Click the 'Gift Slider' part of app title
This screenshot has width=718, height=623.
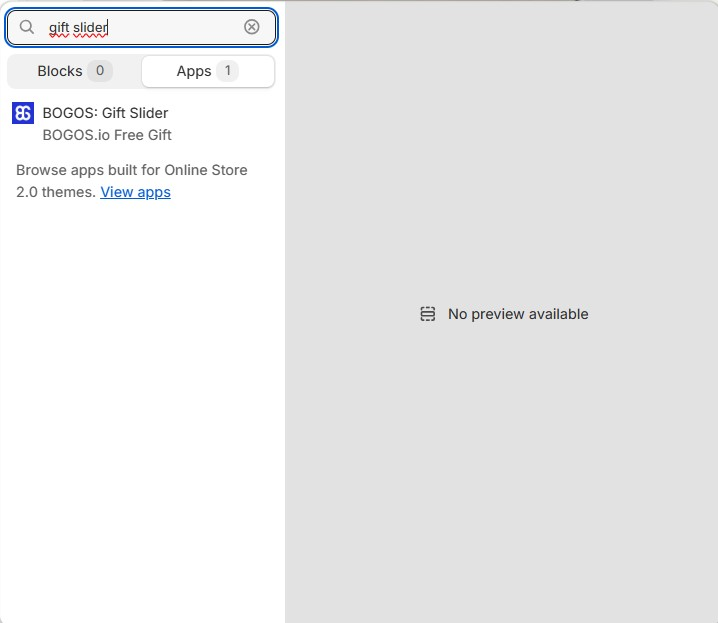pyautogui.click(x=135, y=113)
